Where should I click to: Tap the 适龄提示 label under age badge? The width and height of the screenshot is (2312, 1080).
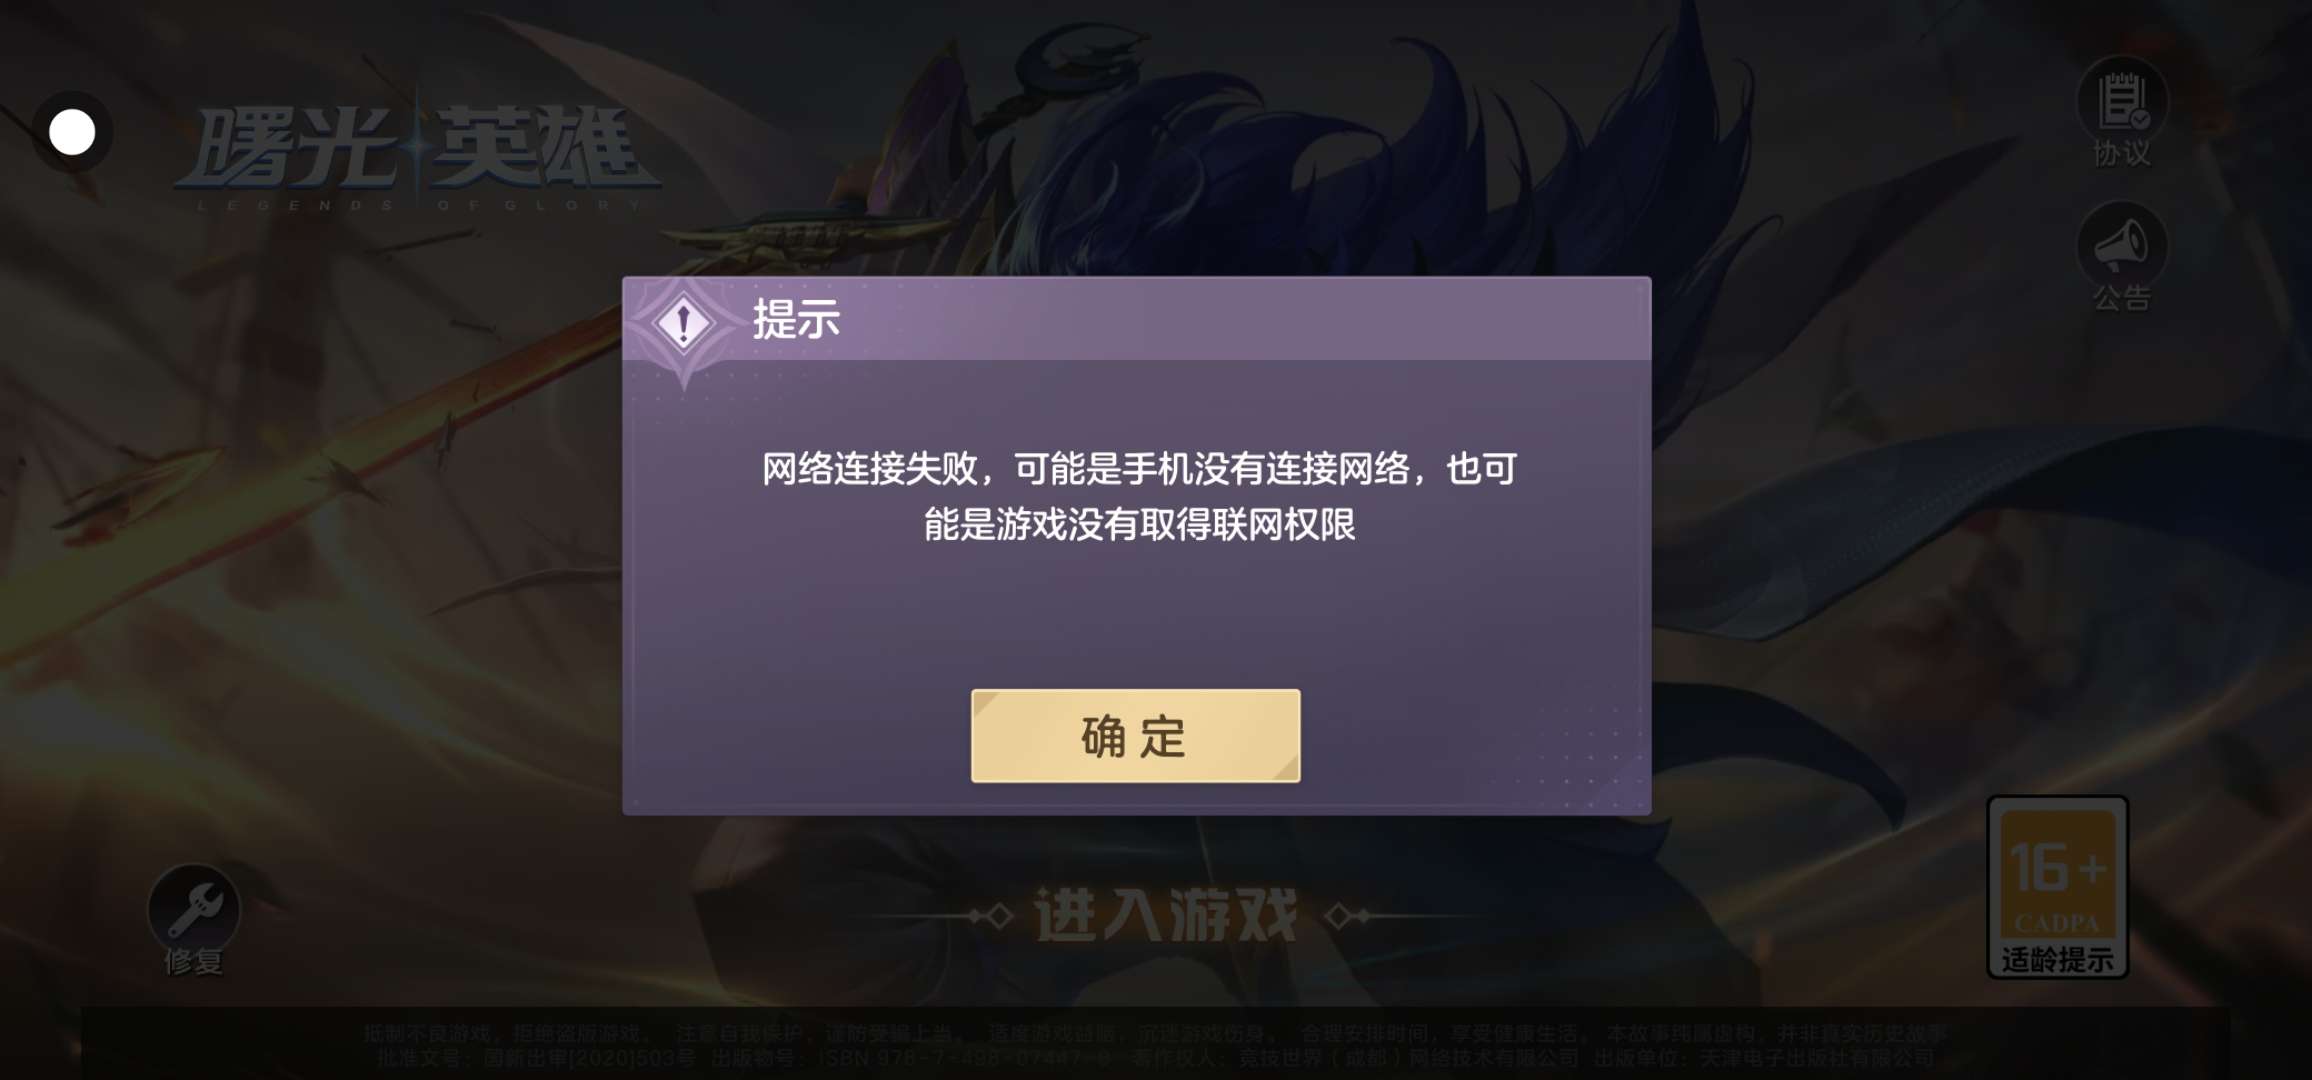[2057, 960]
